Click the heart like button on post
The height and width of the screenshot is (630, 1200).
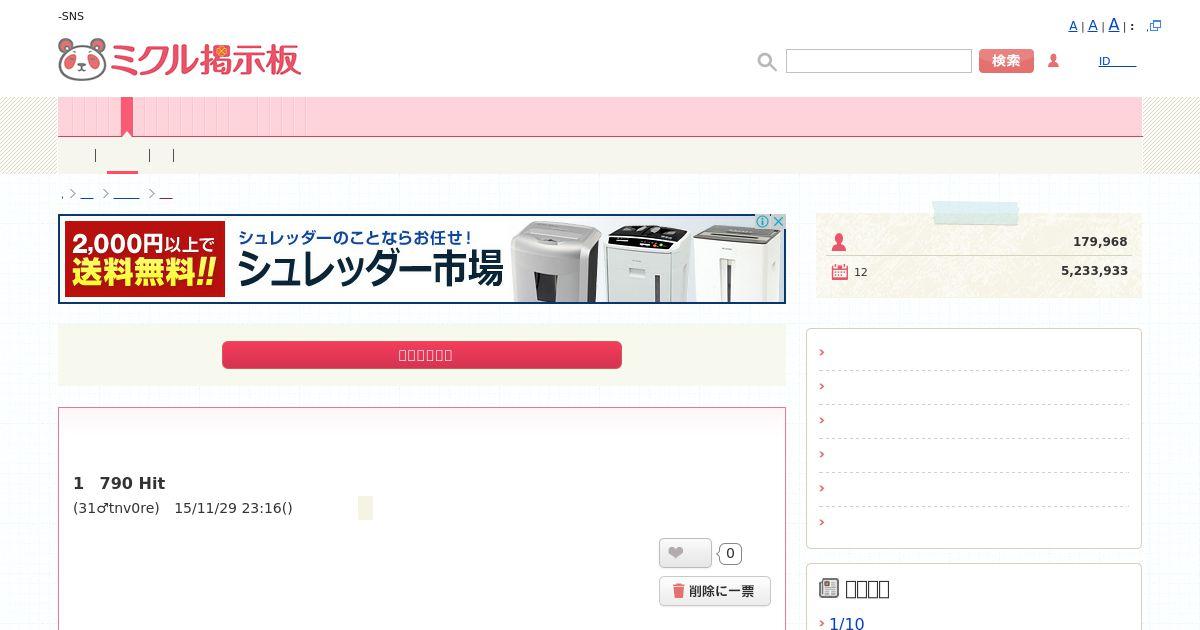[x=685, y=553]
